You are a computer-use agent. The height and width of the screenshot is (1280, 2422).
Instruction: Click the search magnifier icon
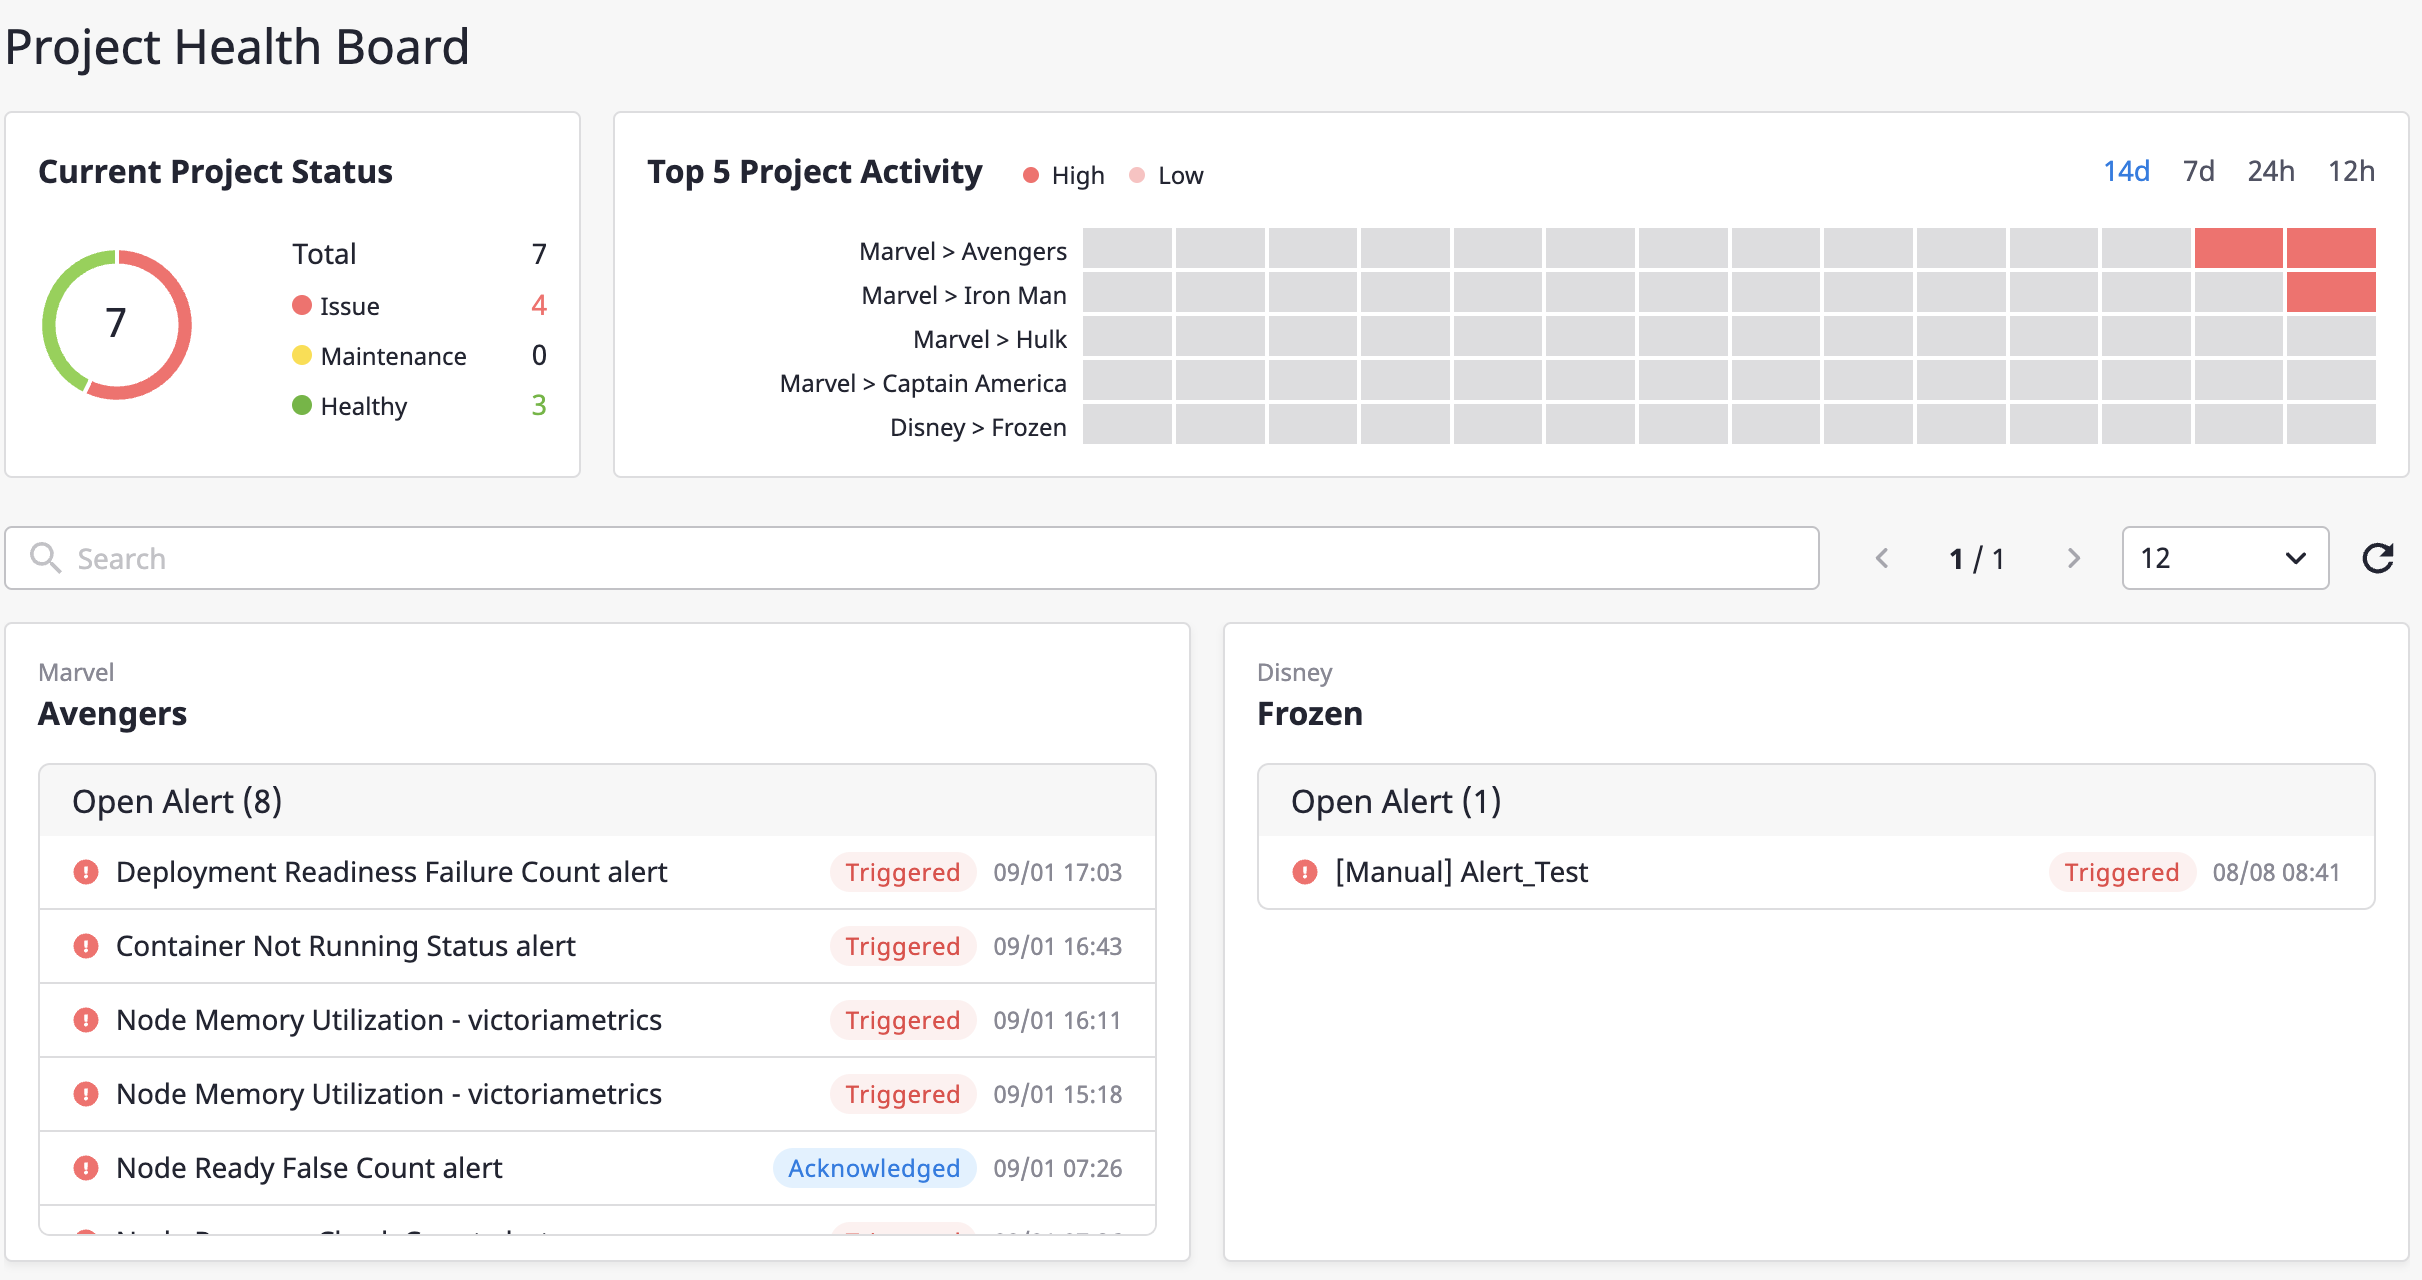coord(45,557)
